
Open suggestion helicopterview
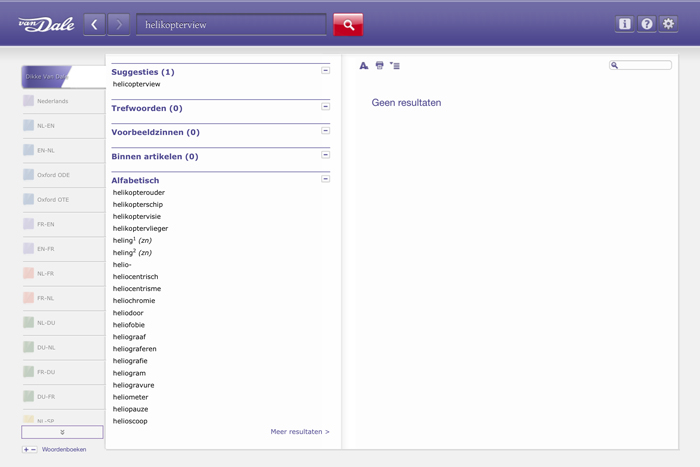[x=136, y=84]
